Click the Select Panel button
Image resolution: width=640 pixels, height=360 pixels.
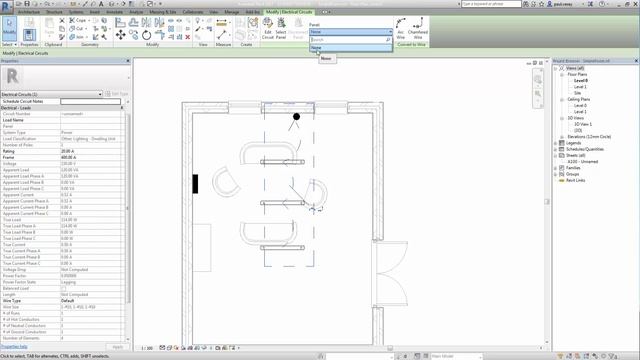coord(281,29)
